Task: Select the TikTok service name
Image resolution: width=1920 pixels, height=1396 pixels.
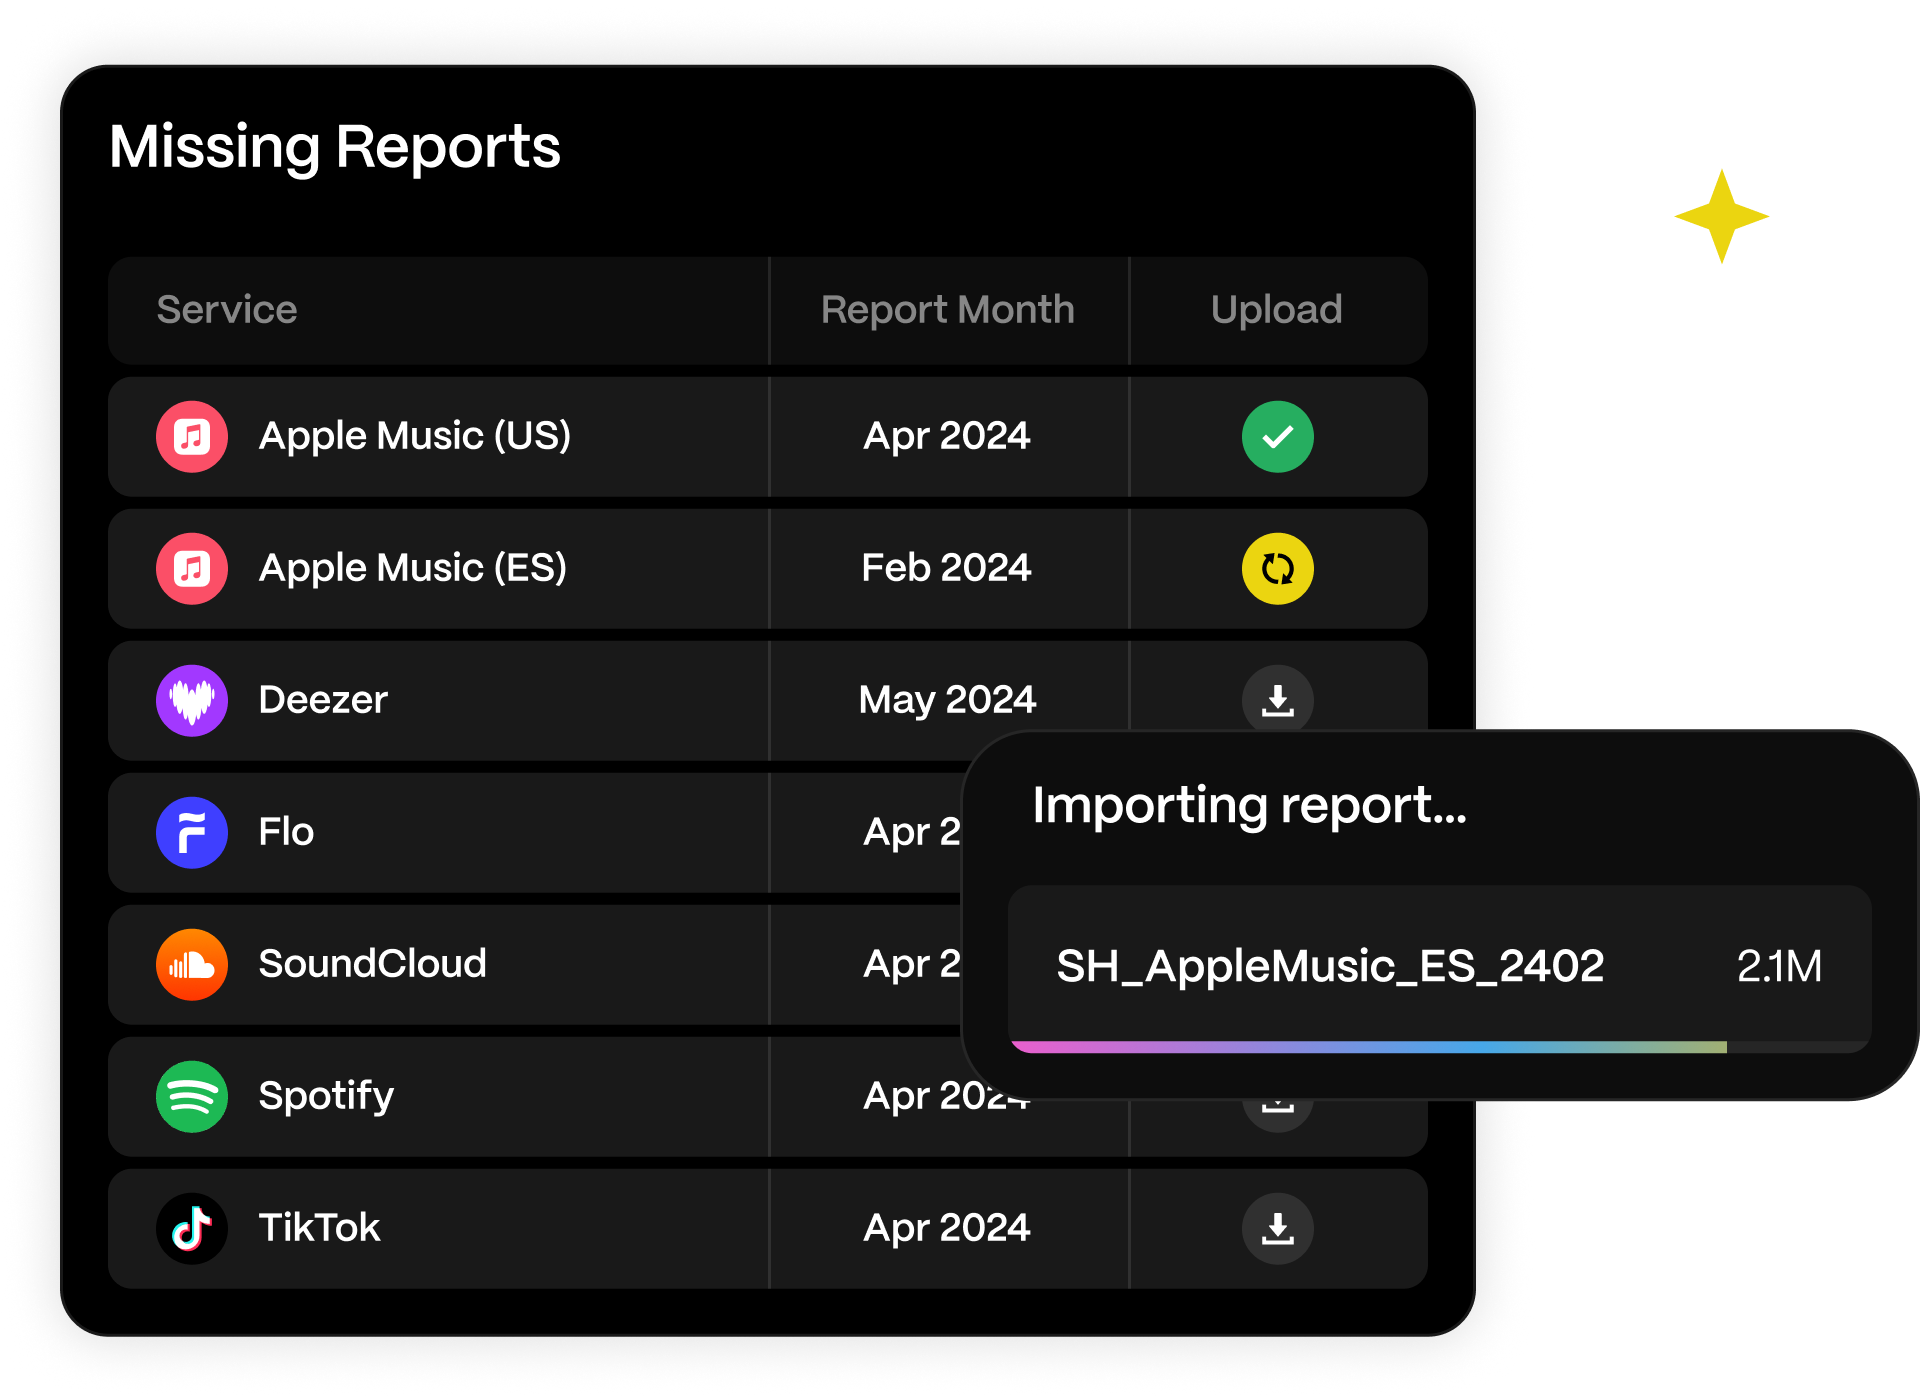Action: [320, 1228]
